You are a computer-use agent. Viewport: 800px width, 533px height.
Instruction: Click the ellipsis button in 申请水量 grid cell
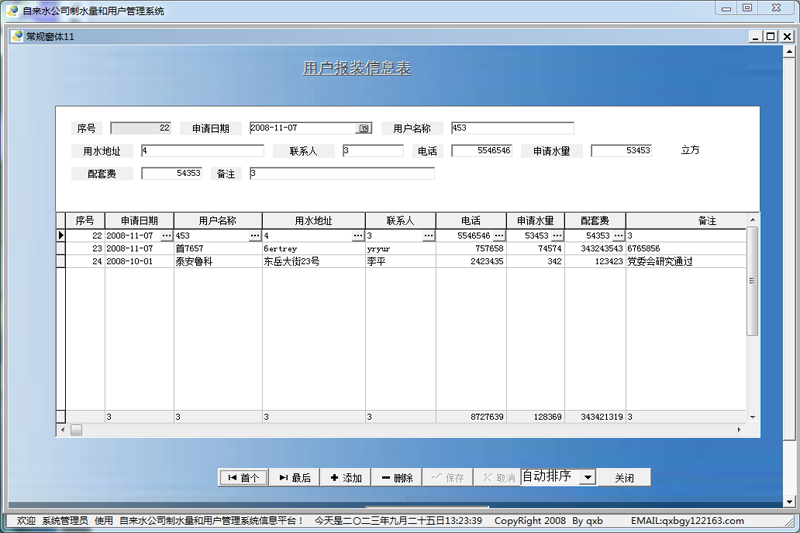pos(558,236)
